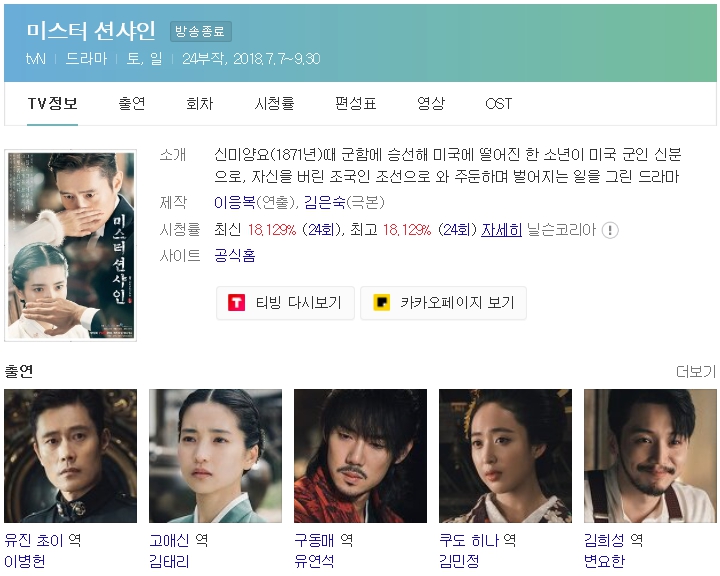Go to the 영상 tab
This screenshot has height=576, width=720.
pos(431,104)
